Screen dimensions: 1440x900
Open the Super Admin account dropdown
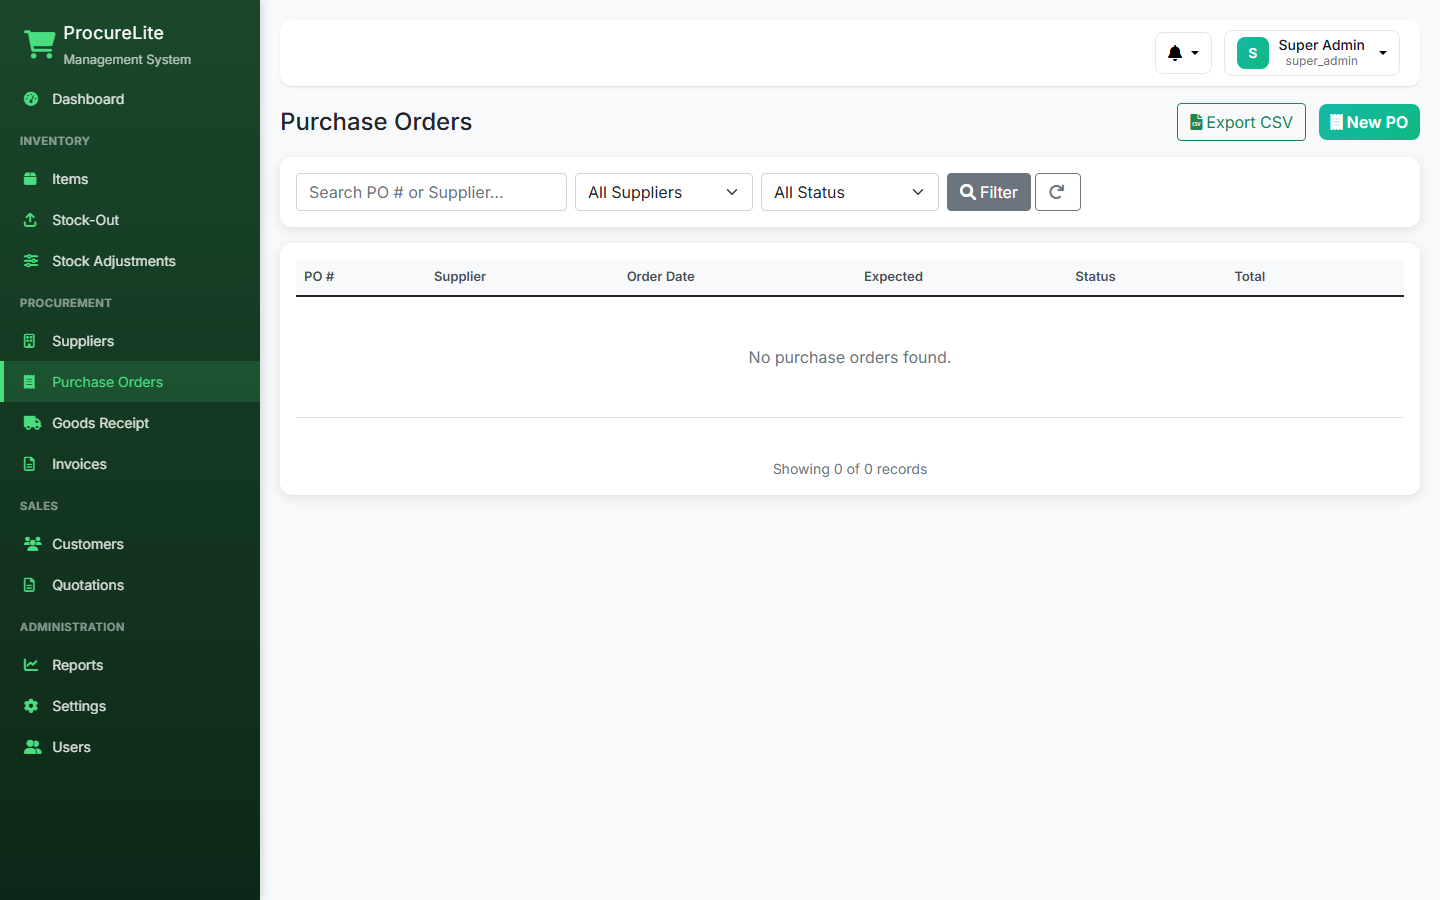(1311, 53)
